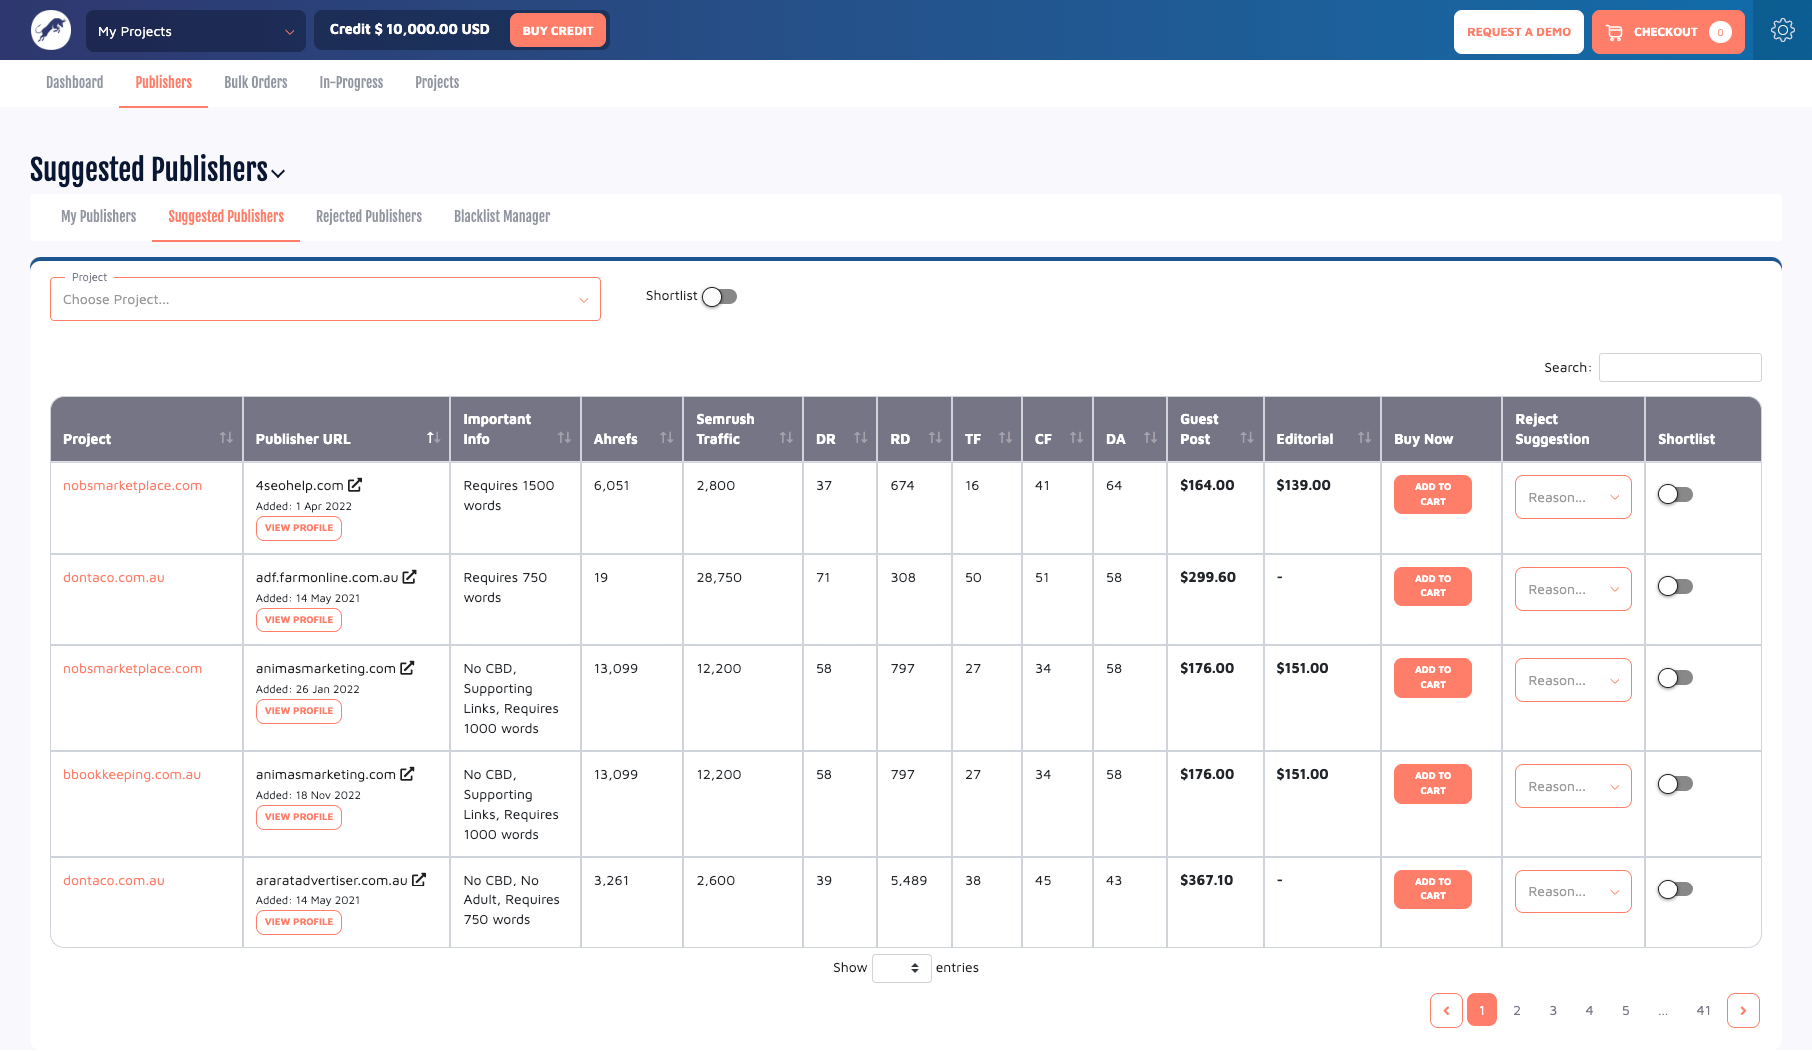
Task: Go to next page arrow
Action: [1743, 1010]
